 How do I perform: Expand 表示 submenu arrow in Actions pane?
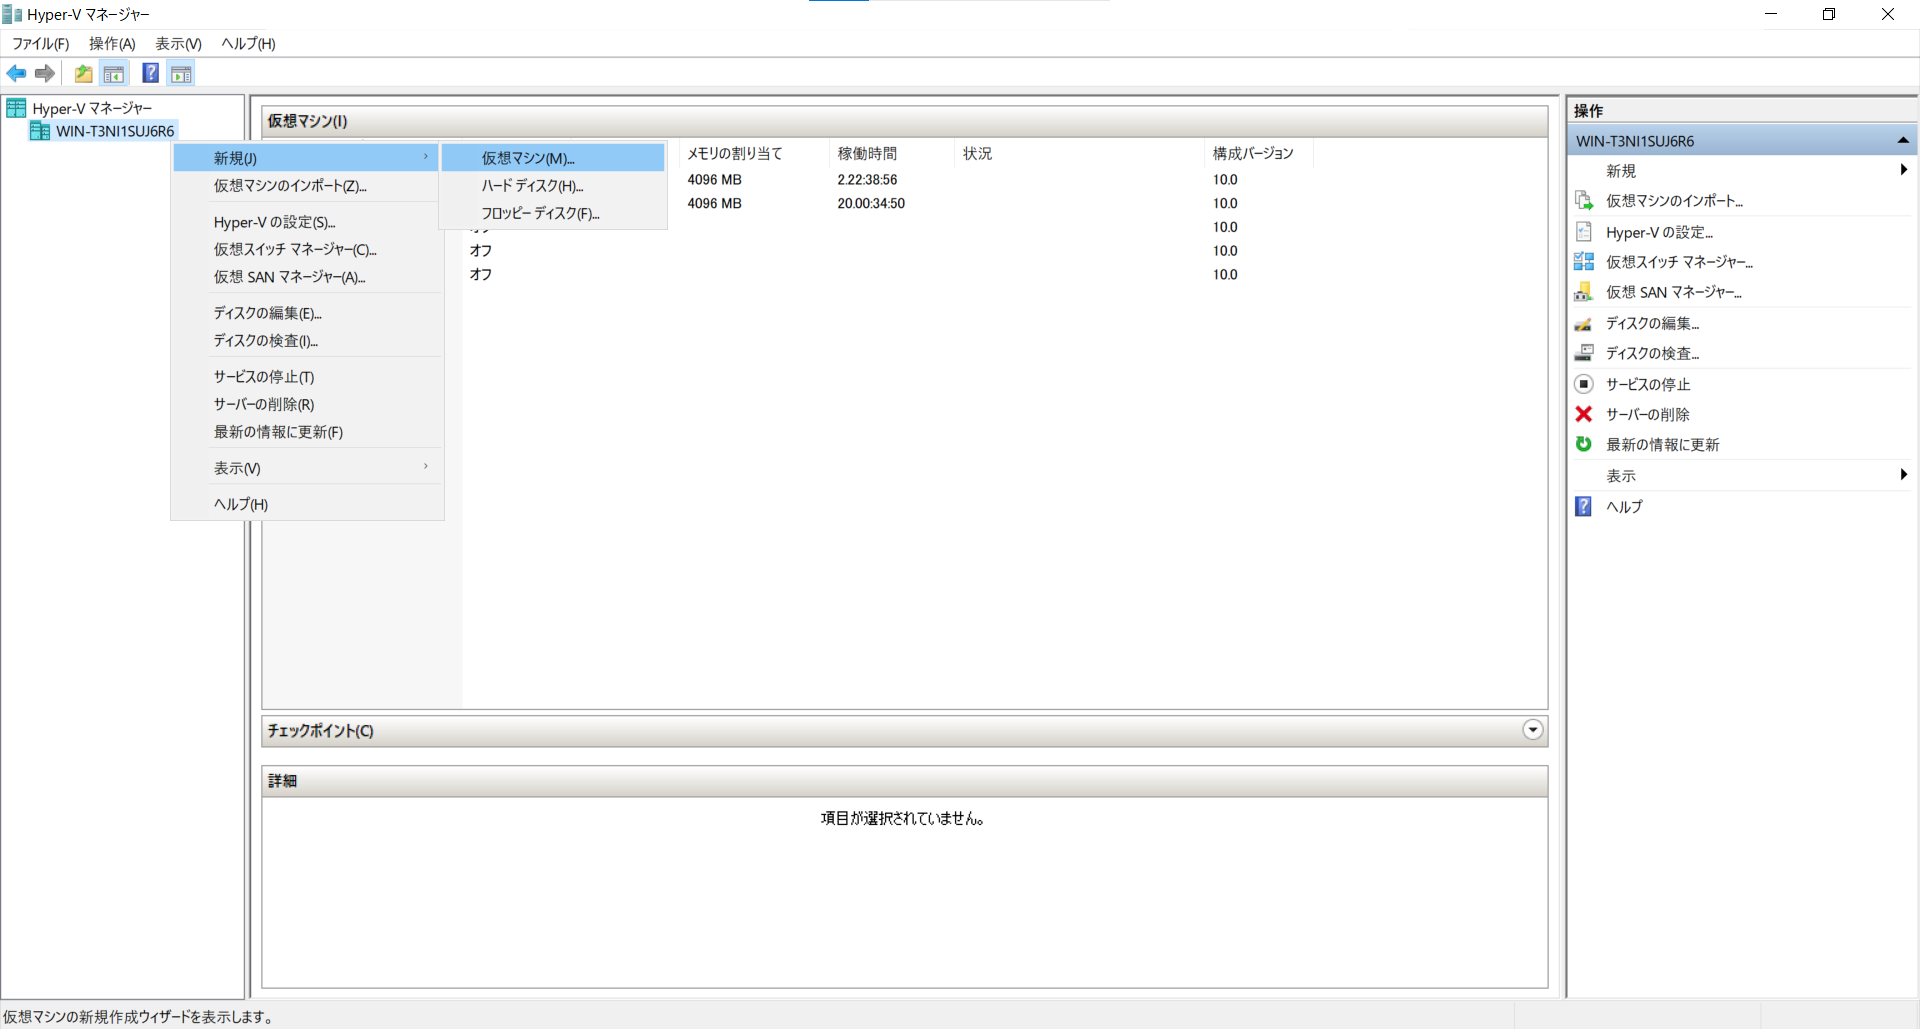(1904, 475)
